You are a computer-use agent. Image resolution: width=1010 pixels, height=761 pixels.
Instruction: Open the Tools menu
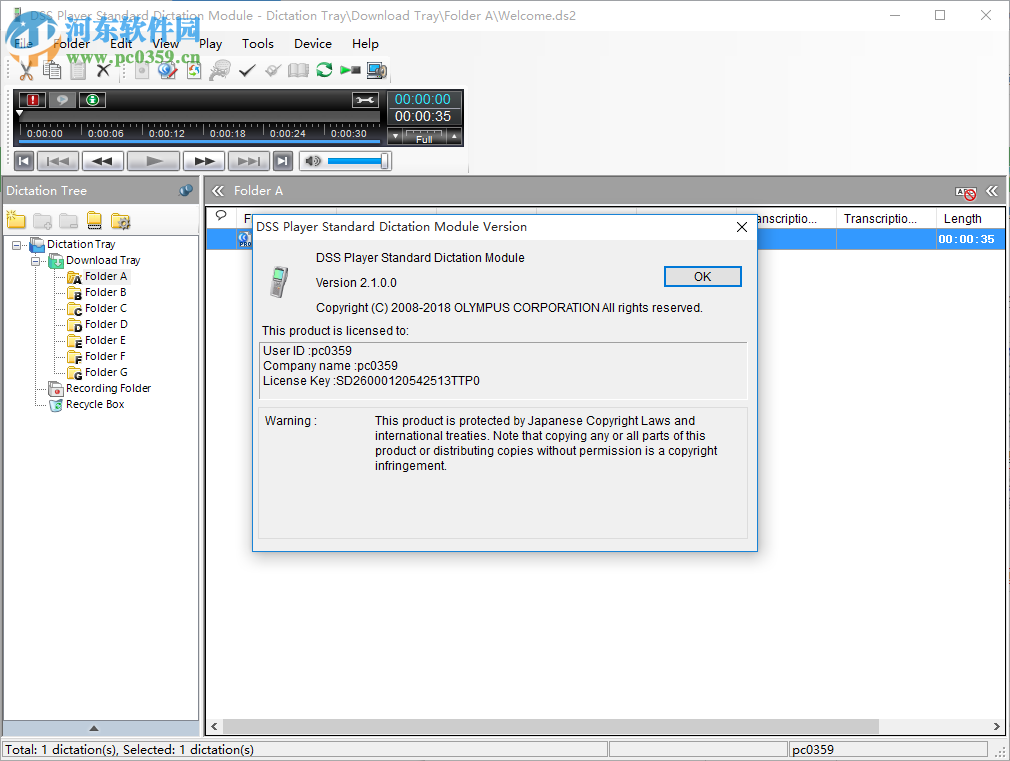(x=258, y=43)
